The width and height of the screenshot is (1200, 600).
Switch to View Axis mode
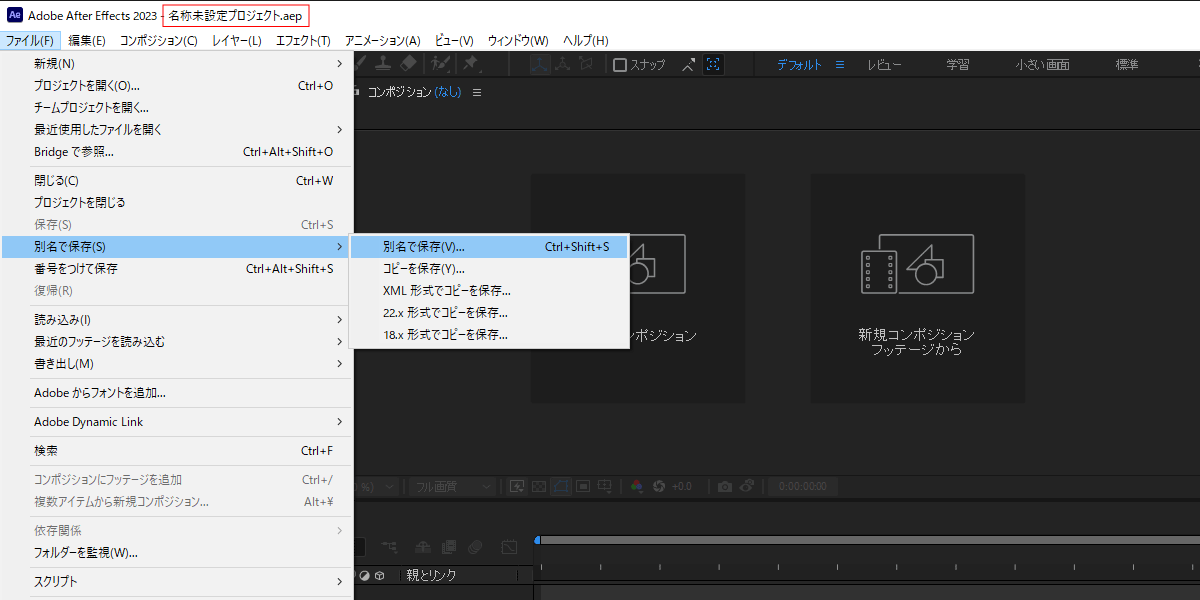[586, 64]
